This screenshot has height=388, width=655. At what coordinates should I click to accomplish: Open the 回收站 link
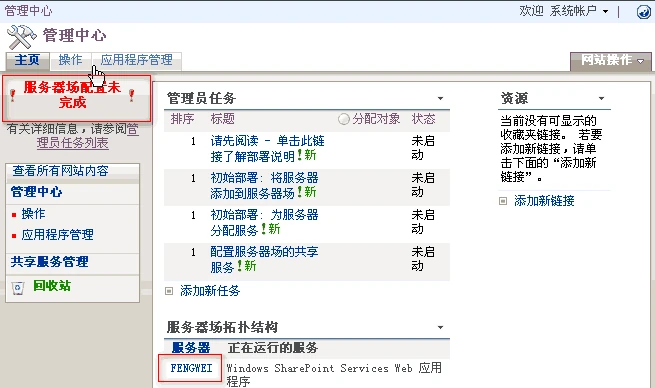coord(52,286)
